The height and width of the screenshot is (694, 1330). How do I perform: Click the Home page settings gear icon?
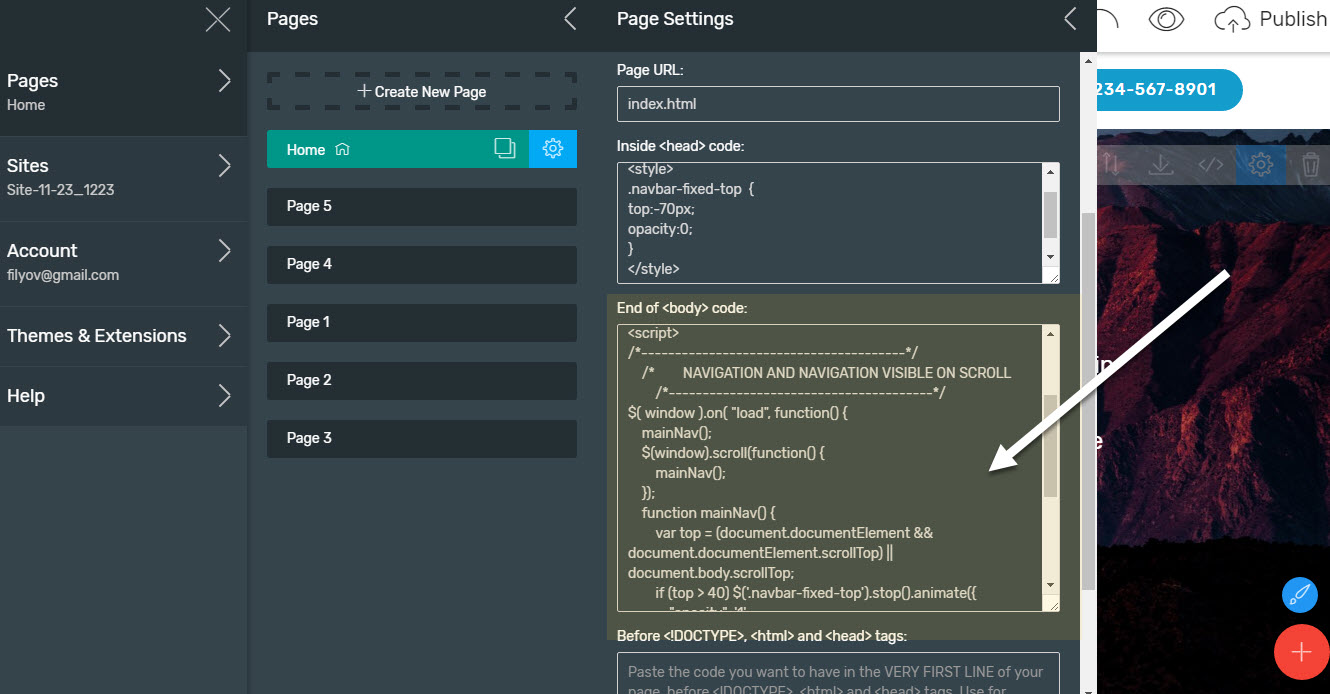click(552, 149)
